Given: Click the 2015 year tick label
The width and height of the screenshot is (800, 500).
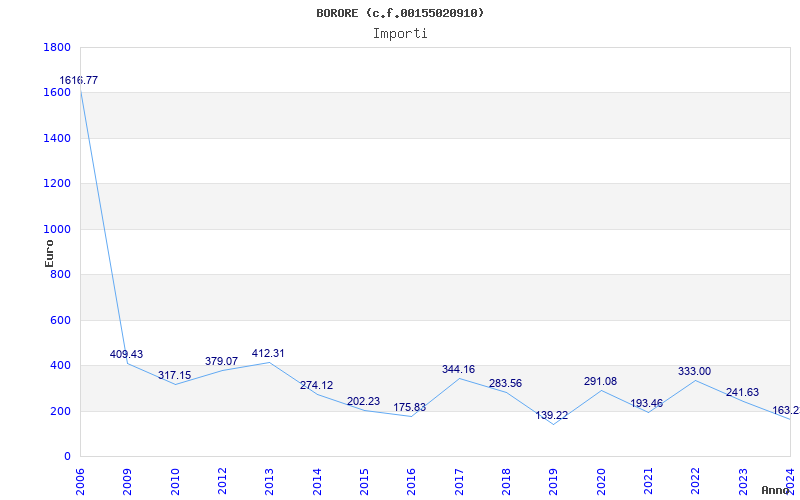Looking at the screenshot, I should [364, 482].
